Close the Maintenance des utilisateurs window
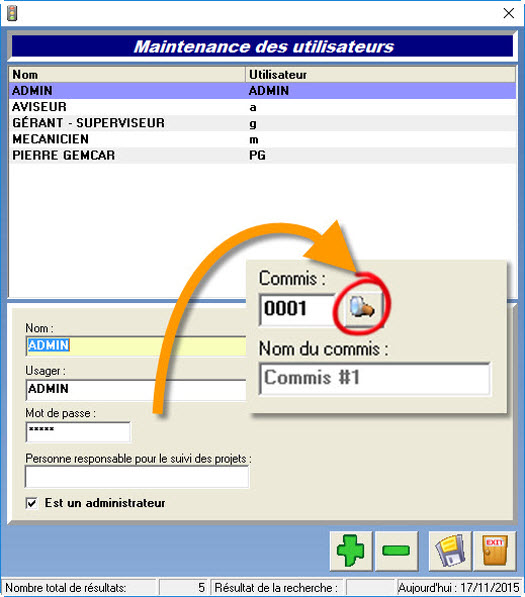 pos(509,13)
